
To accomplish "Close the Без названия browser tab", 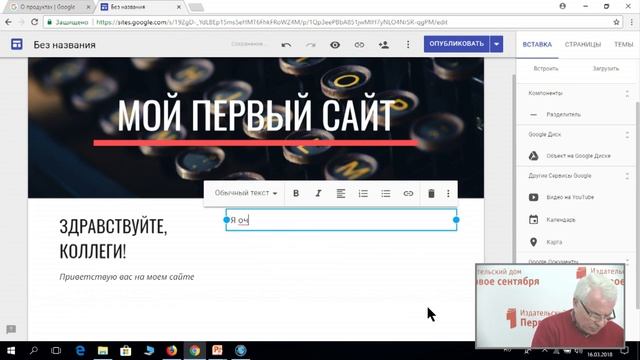I will tap(179, 7).
